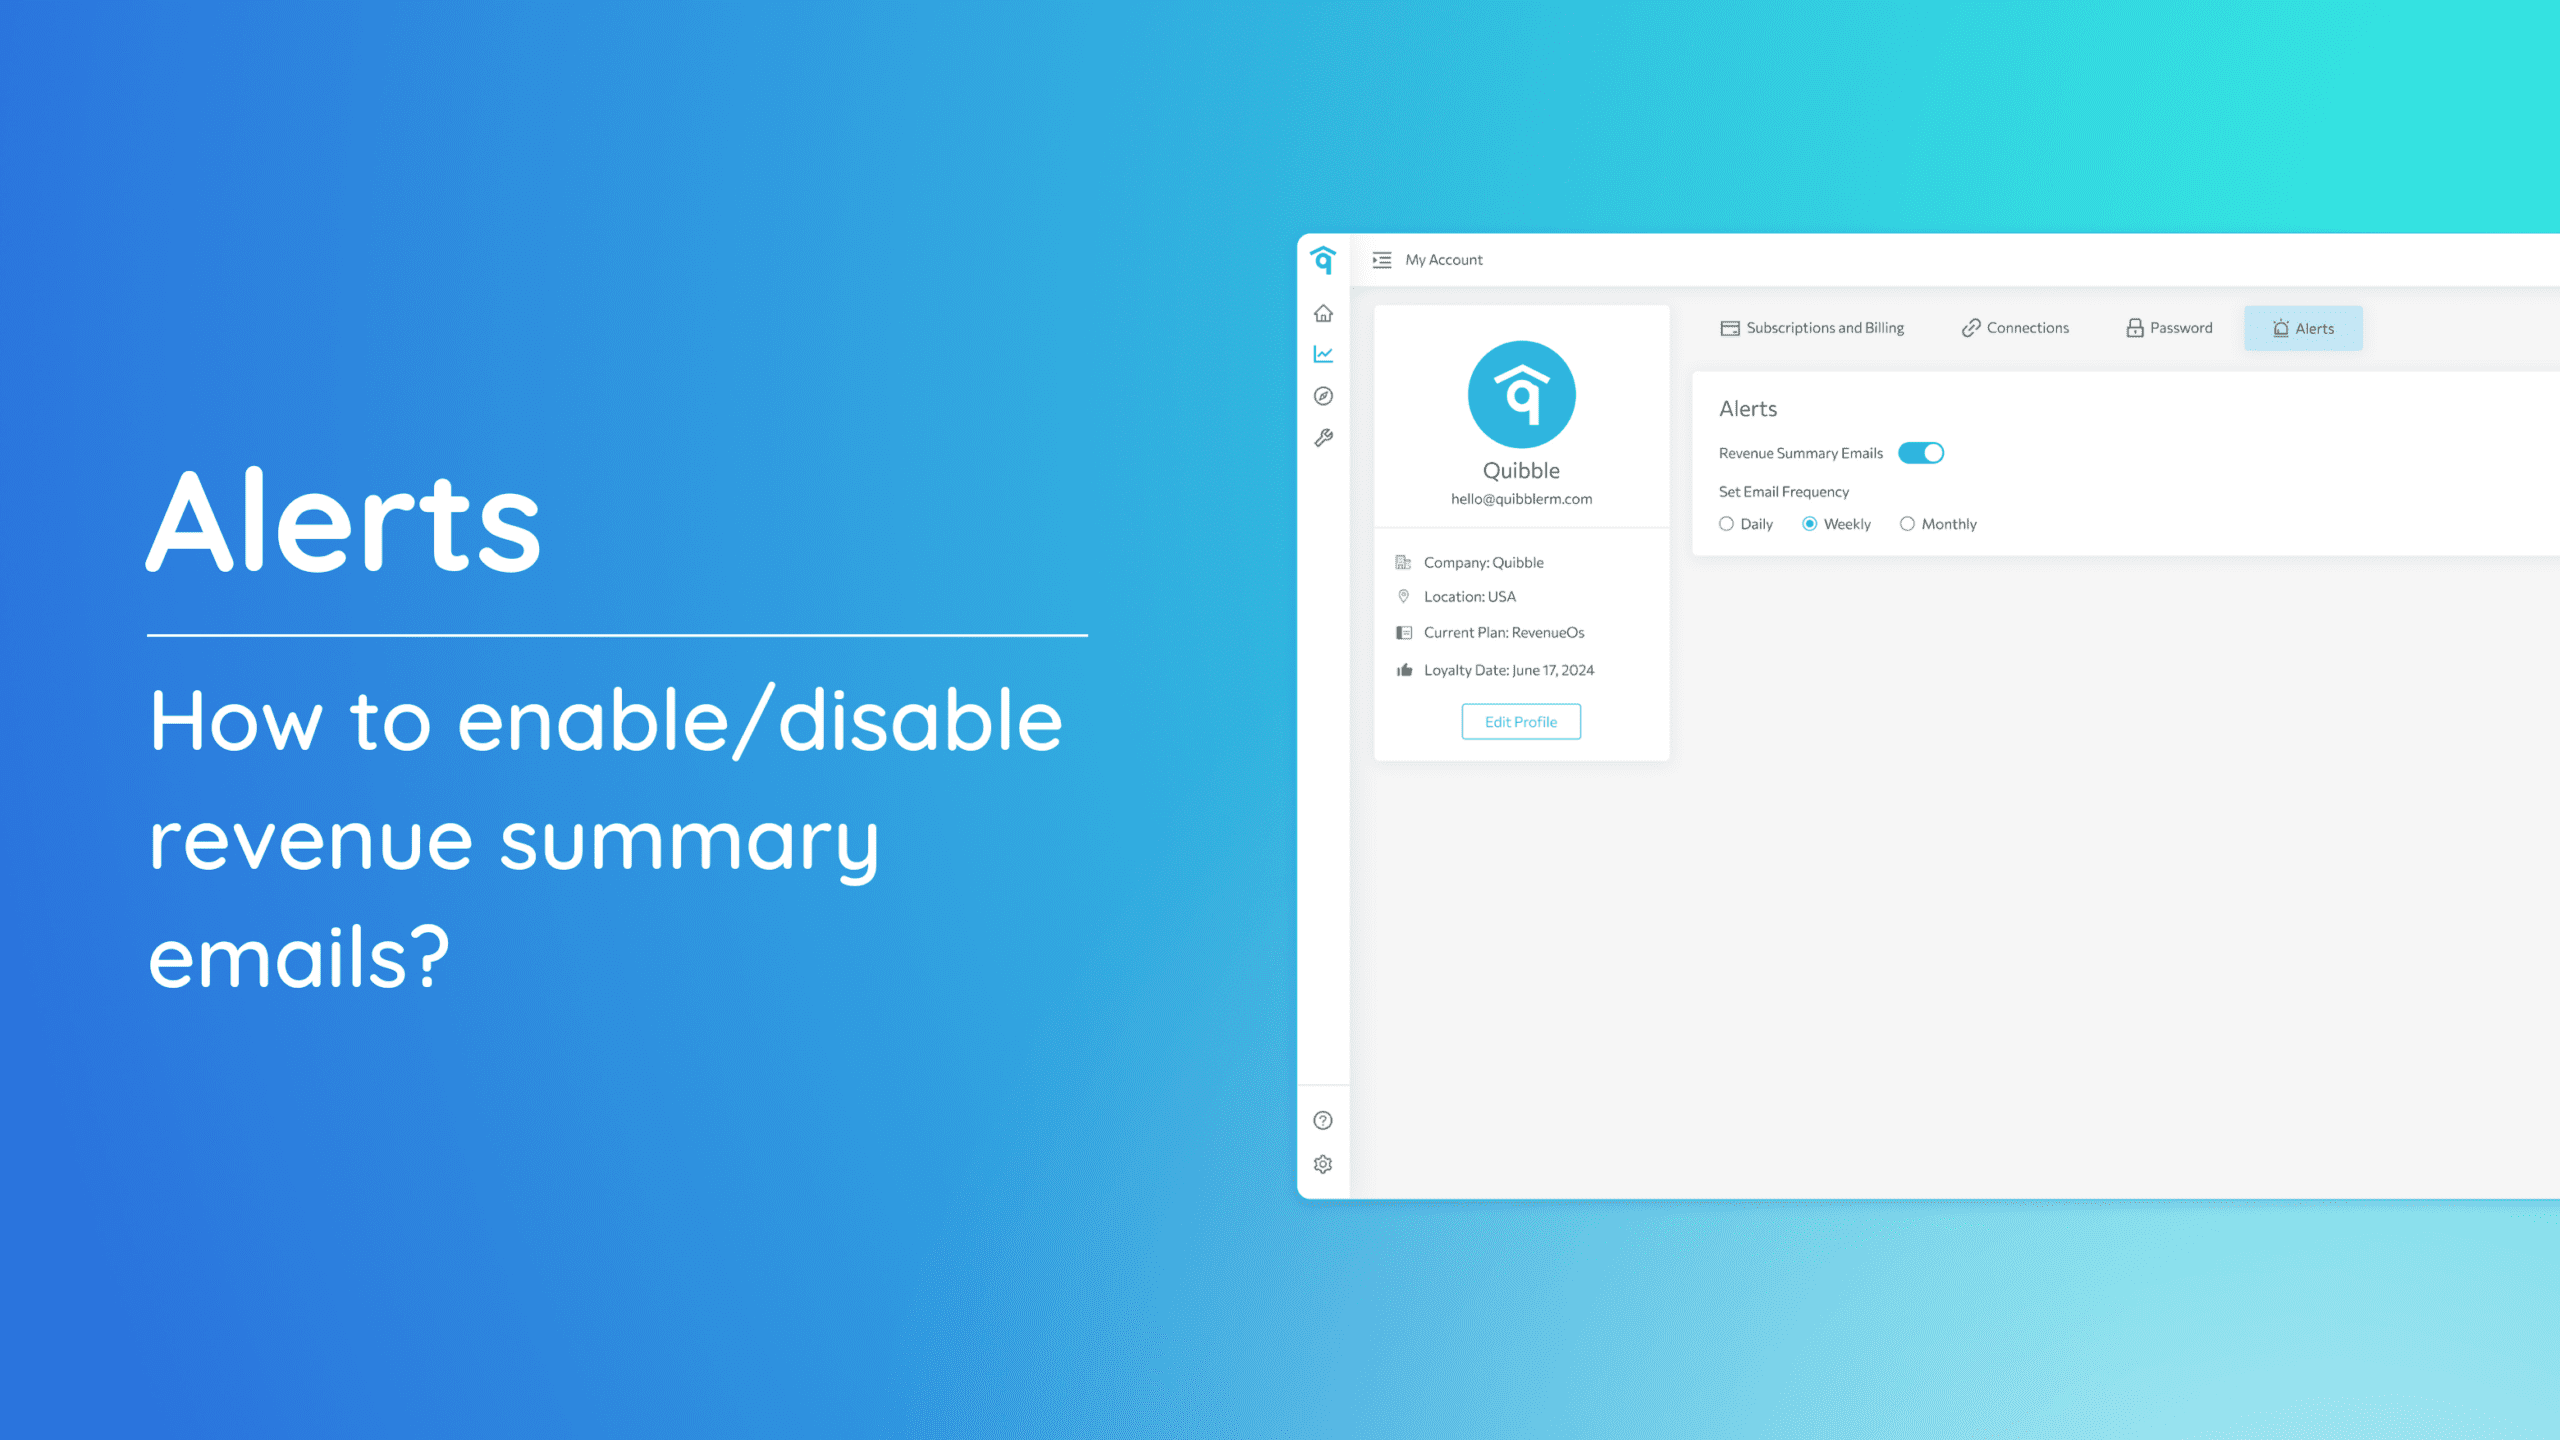Toggle the sidebar menu collapse icon
2560x1440 pixels.
pyautogui.click(x=1382, y=260)
